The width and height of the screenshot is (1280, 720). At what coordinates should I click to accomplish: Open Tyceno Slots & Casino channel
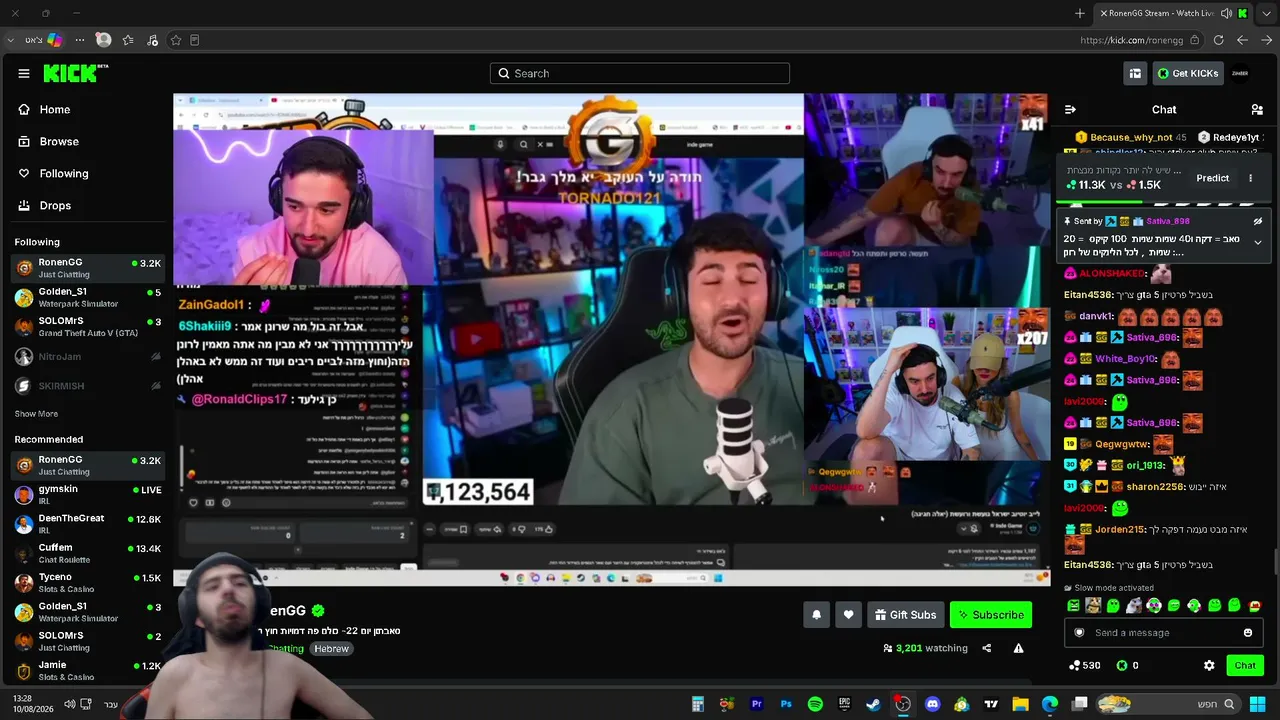click(87, 583)
